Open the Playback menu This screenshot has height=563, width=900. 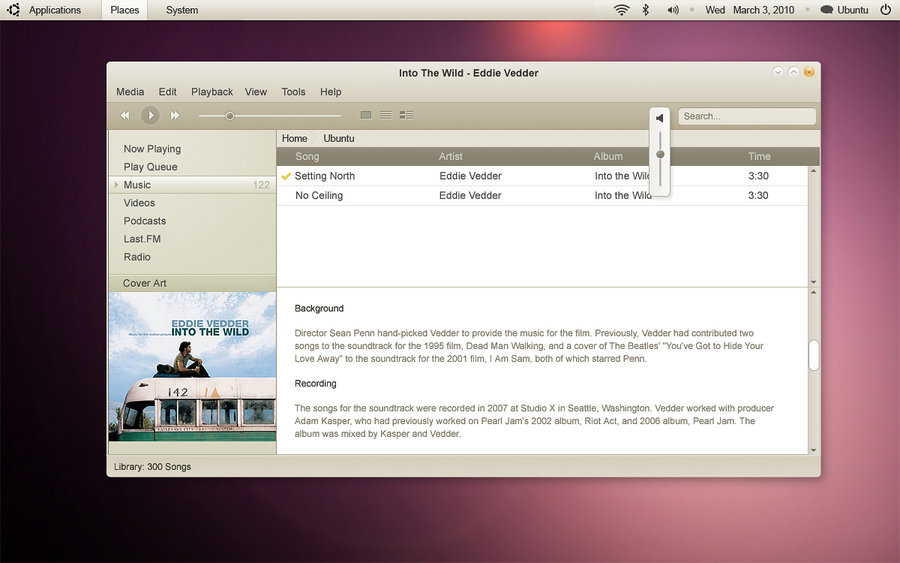coord(212,92)
